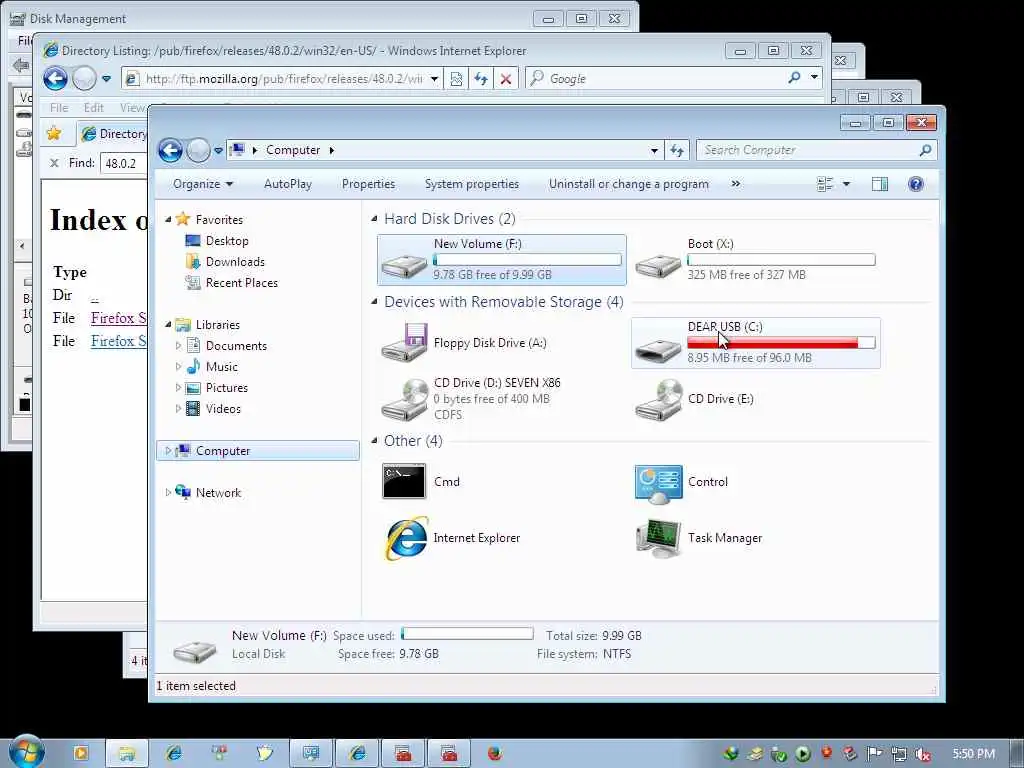Click the Favorites star in Internet Explorer
The image size is (1024, 768).
[54, 134]
